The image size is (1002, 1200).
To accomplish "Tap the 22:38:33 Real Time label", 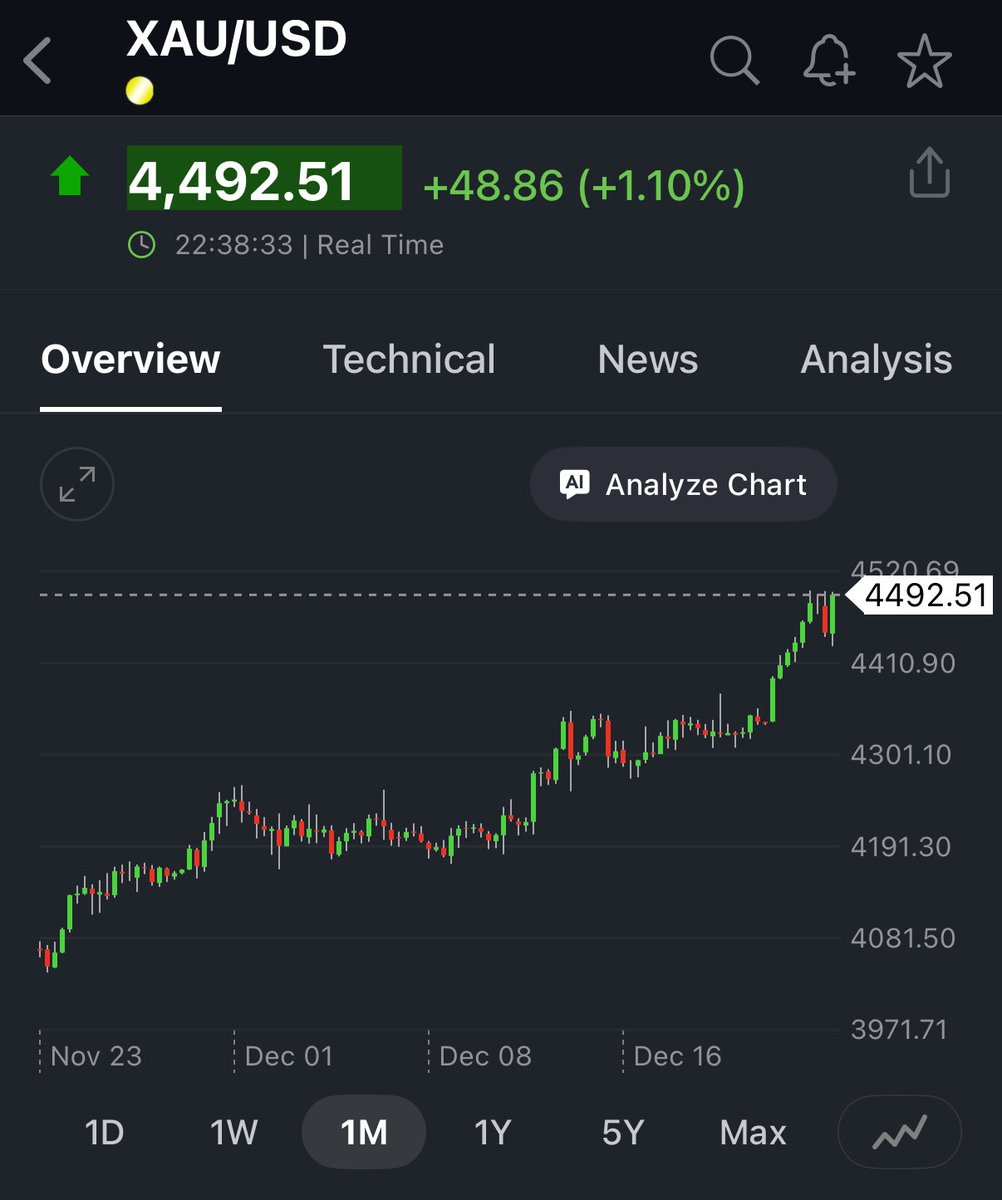I will tap(309, 245).
